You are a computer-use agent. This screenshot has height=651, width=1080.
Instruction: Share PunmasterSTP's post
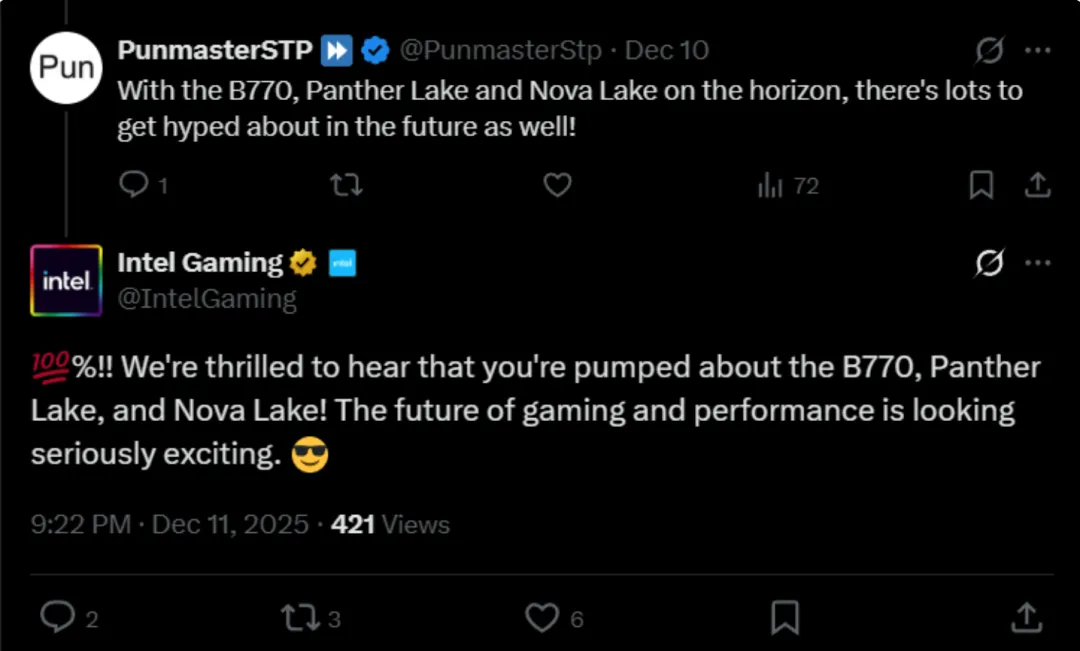coord(1038,185)
